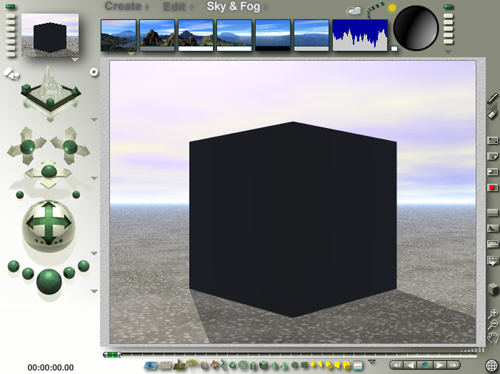Toggle the green pill button at top left
500x374 pixels.
(10, 6)
